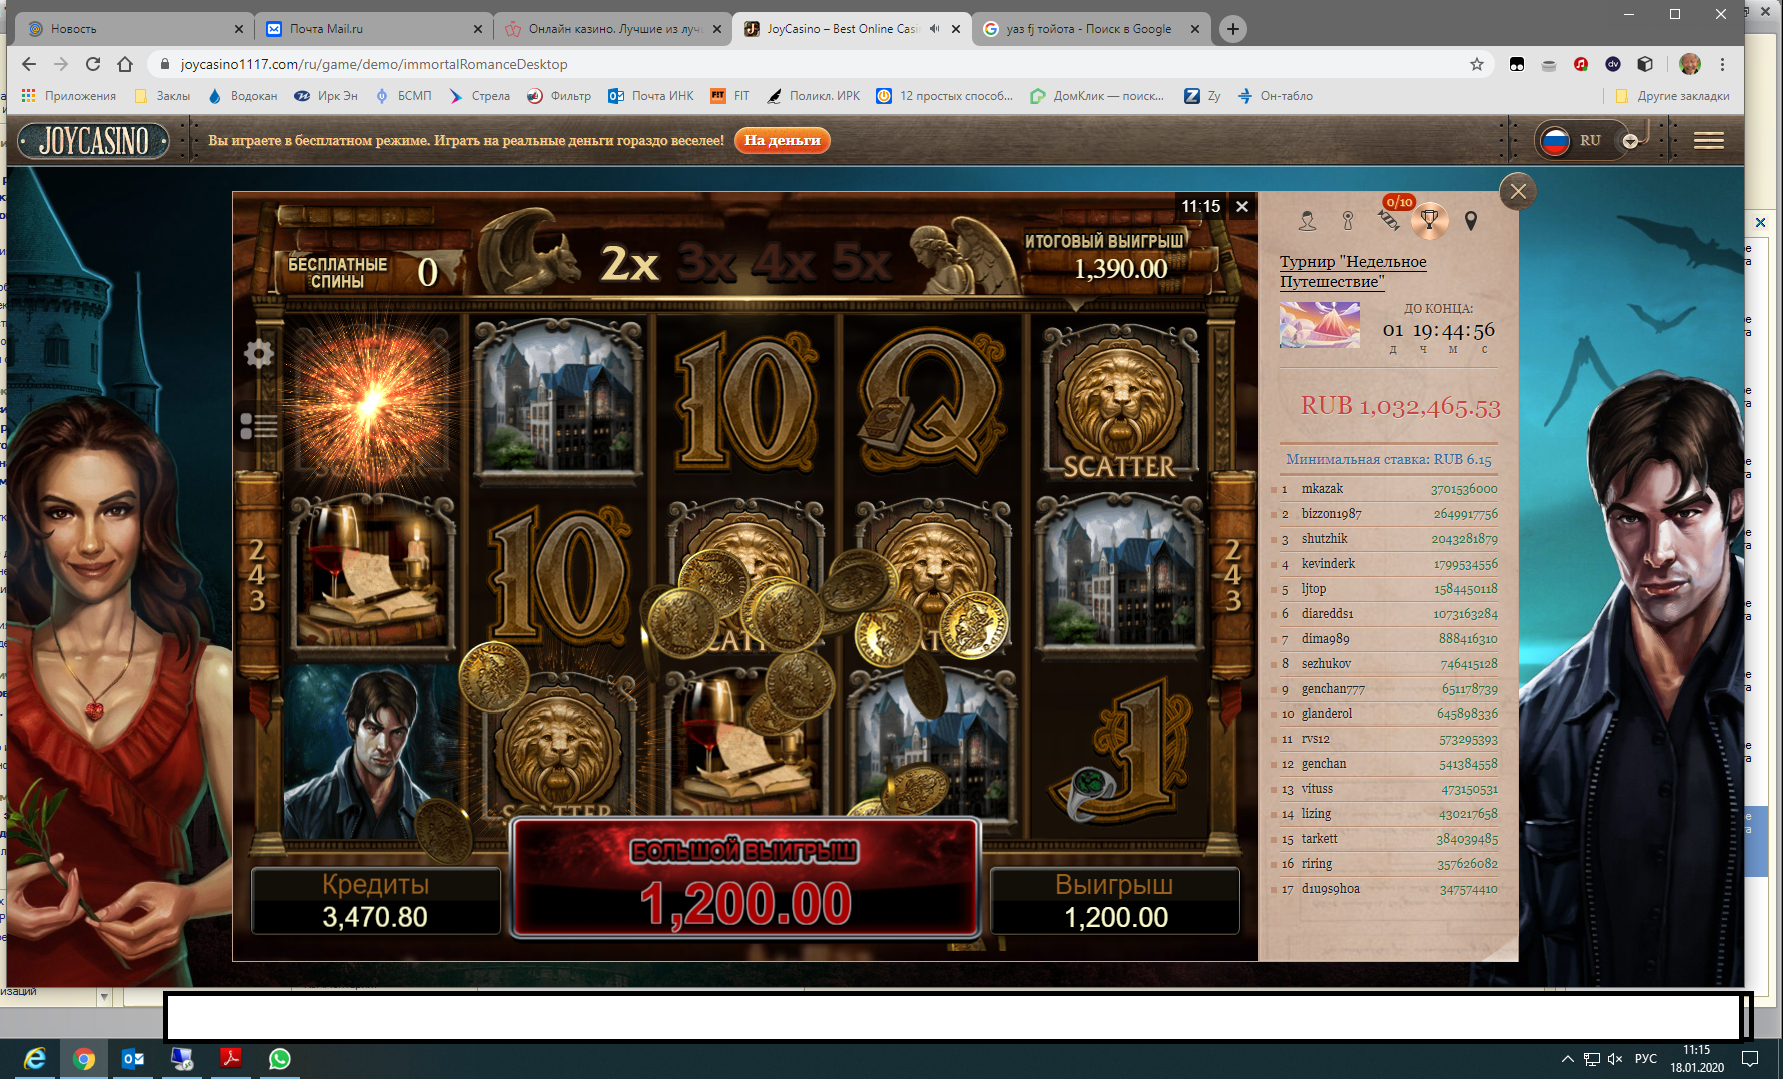Screen dimensions: 1783x1079
Task: Click the На деньги button
Action: (x=782, y=140)
